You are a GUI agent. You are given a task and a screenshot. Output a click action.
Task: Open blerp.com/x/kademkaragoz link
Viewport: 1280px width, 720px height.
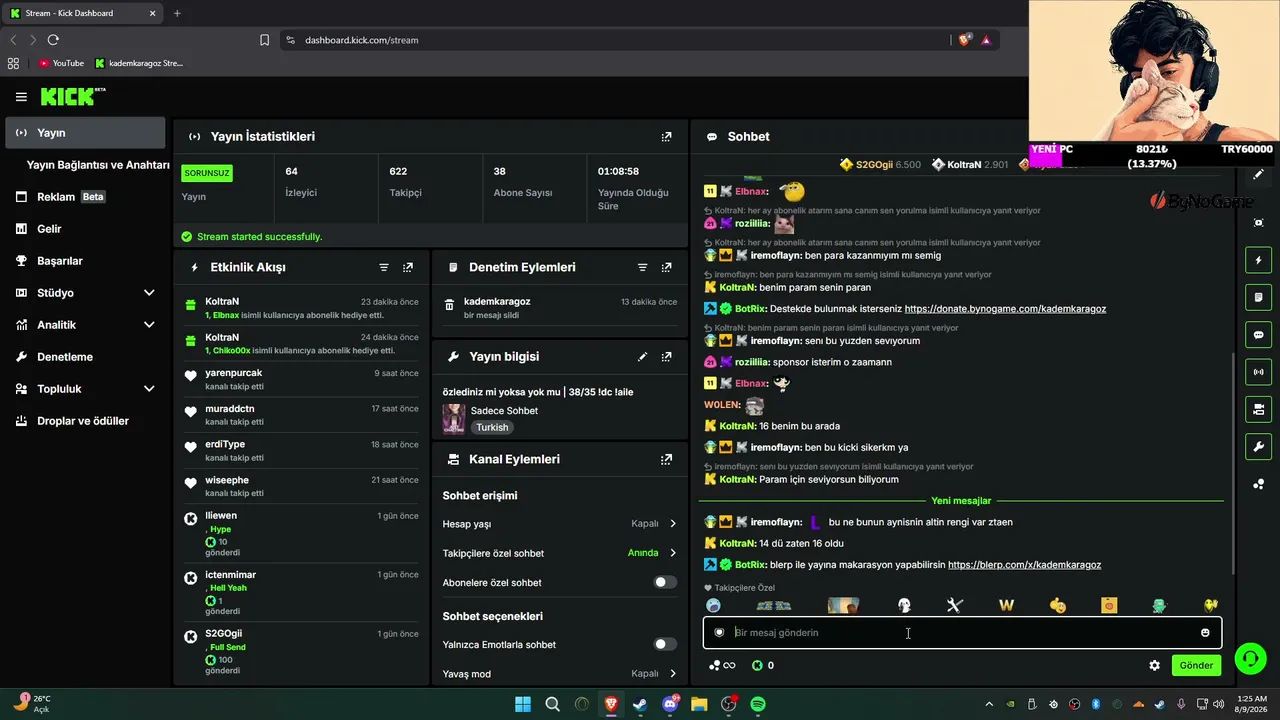(x=1024, y=565)
